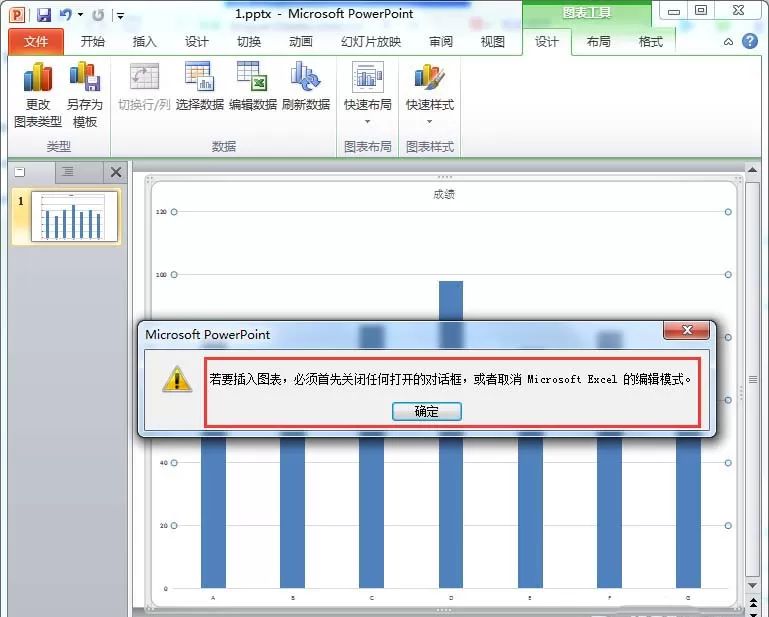Open the 文件 menu tab
The width and height of the screenshot is (769, 617).
(x=36, y=42)
